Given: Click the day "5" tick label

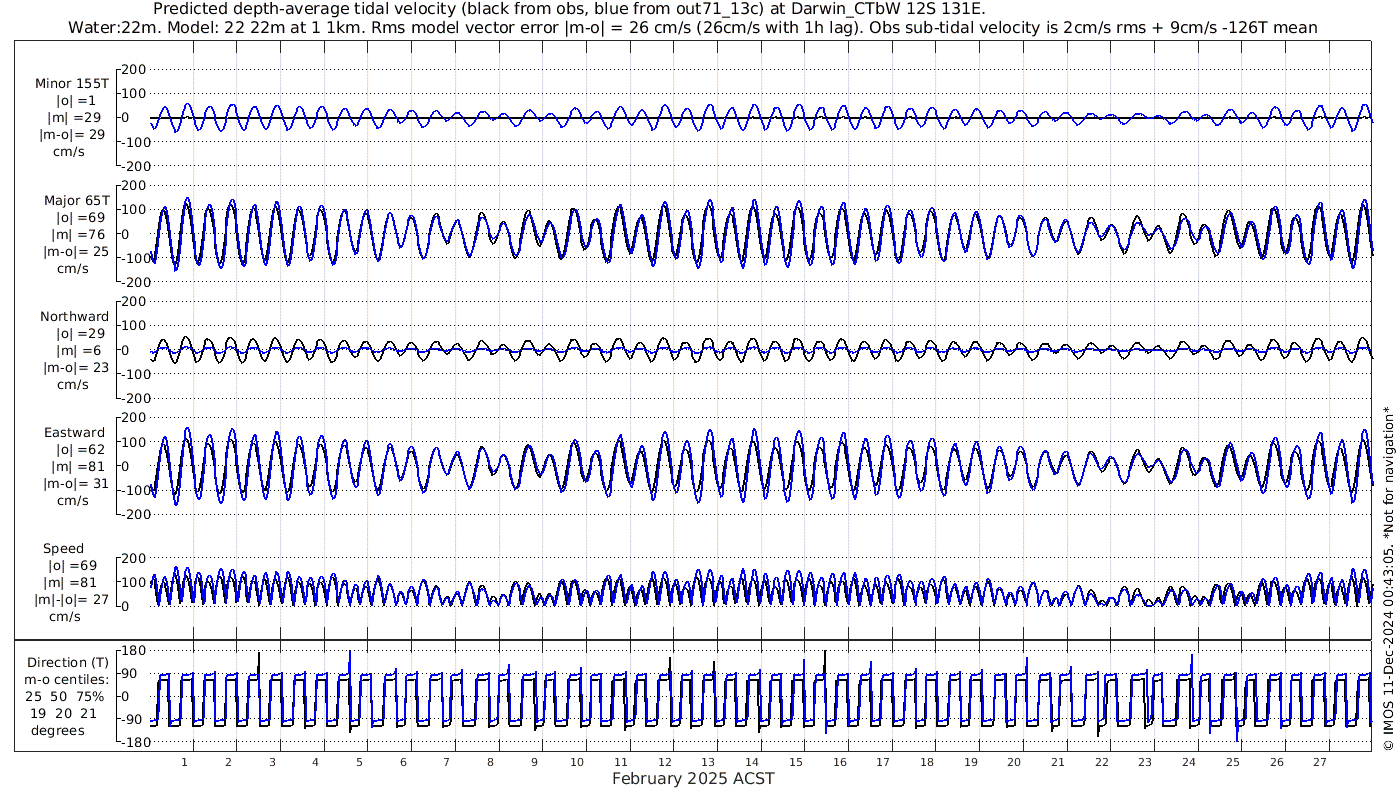Looking at the screenshot, I should tap(360, 762).
